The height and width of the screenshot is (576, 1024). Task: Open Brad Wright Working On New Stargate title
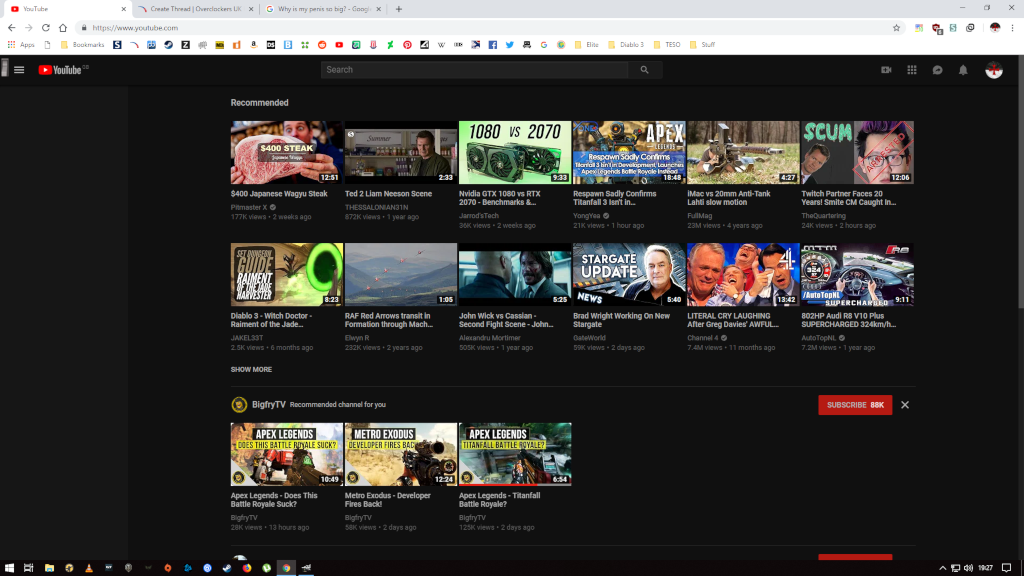coord(621,320)
